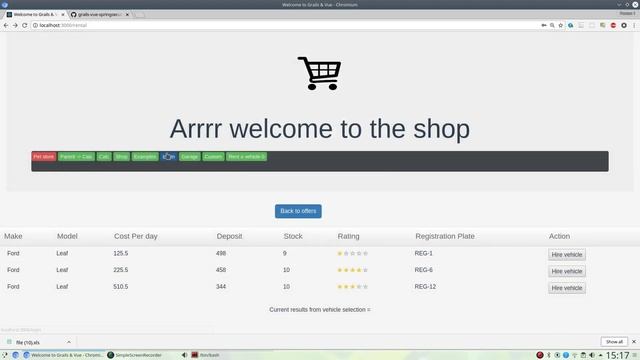The image size is (640, 360).
Task: Click the Deposit column header
Action: [x=229, y=236]
